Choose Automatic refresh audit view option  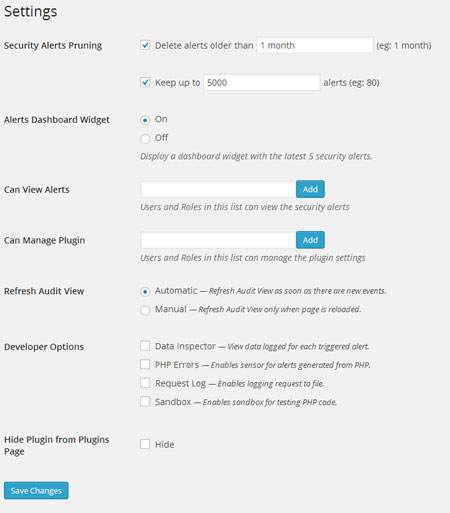[x=145, y=292]
